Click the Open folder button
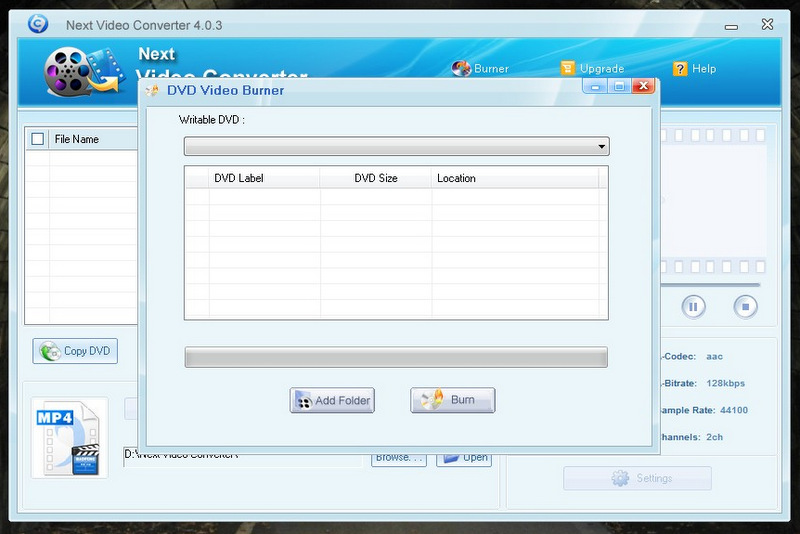Screen dimensions: 800x534 pos(464,457)
